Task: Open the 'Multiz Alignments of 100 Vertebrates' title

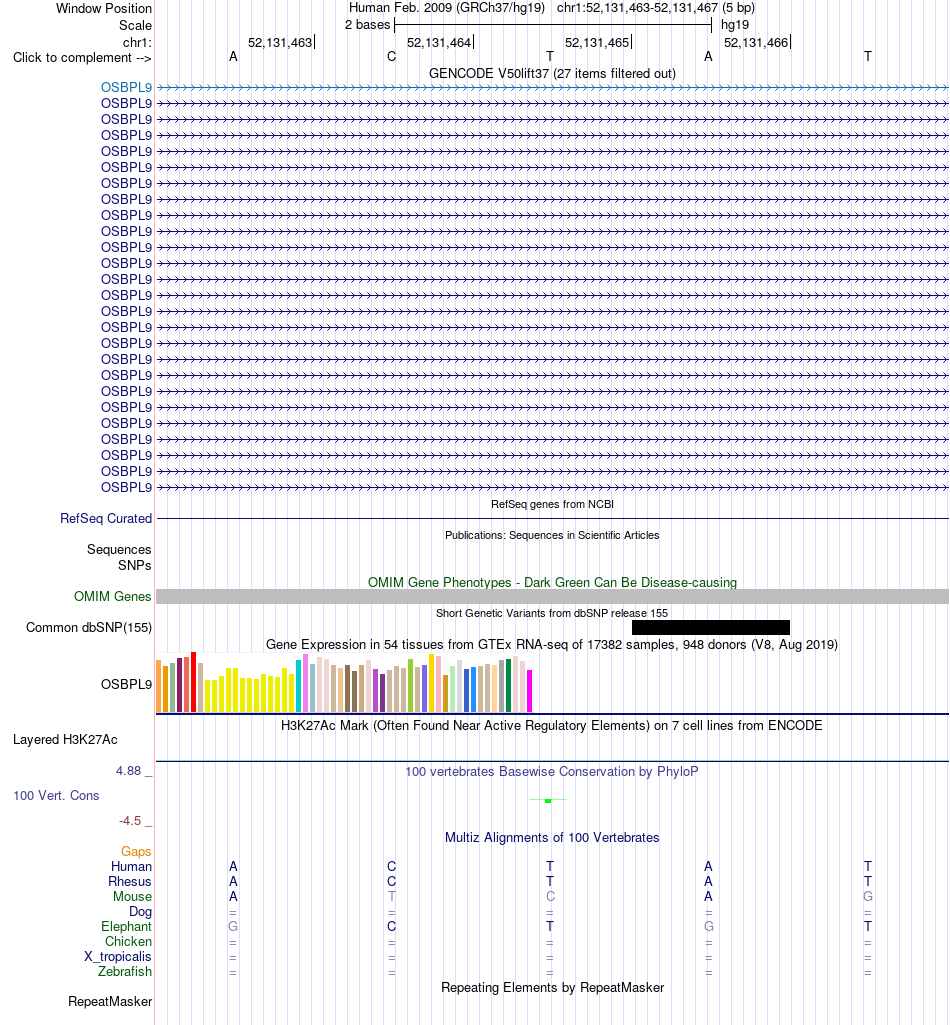Action: (x=552, y=838)
